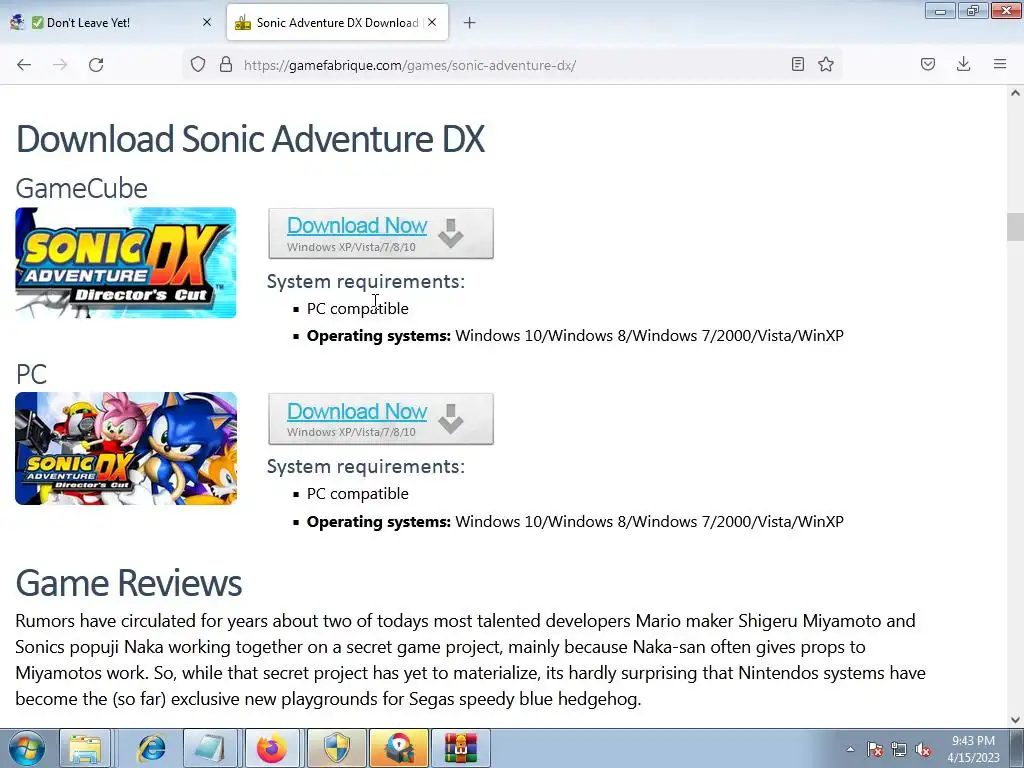Viewport: 1024px width, 768px height.
Task: Click Download Now under PC
Action: 357,411
